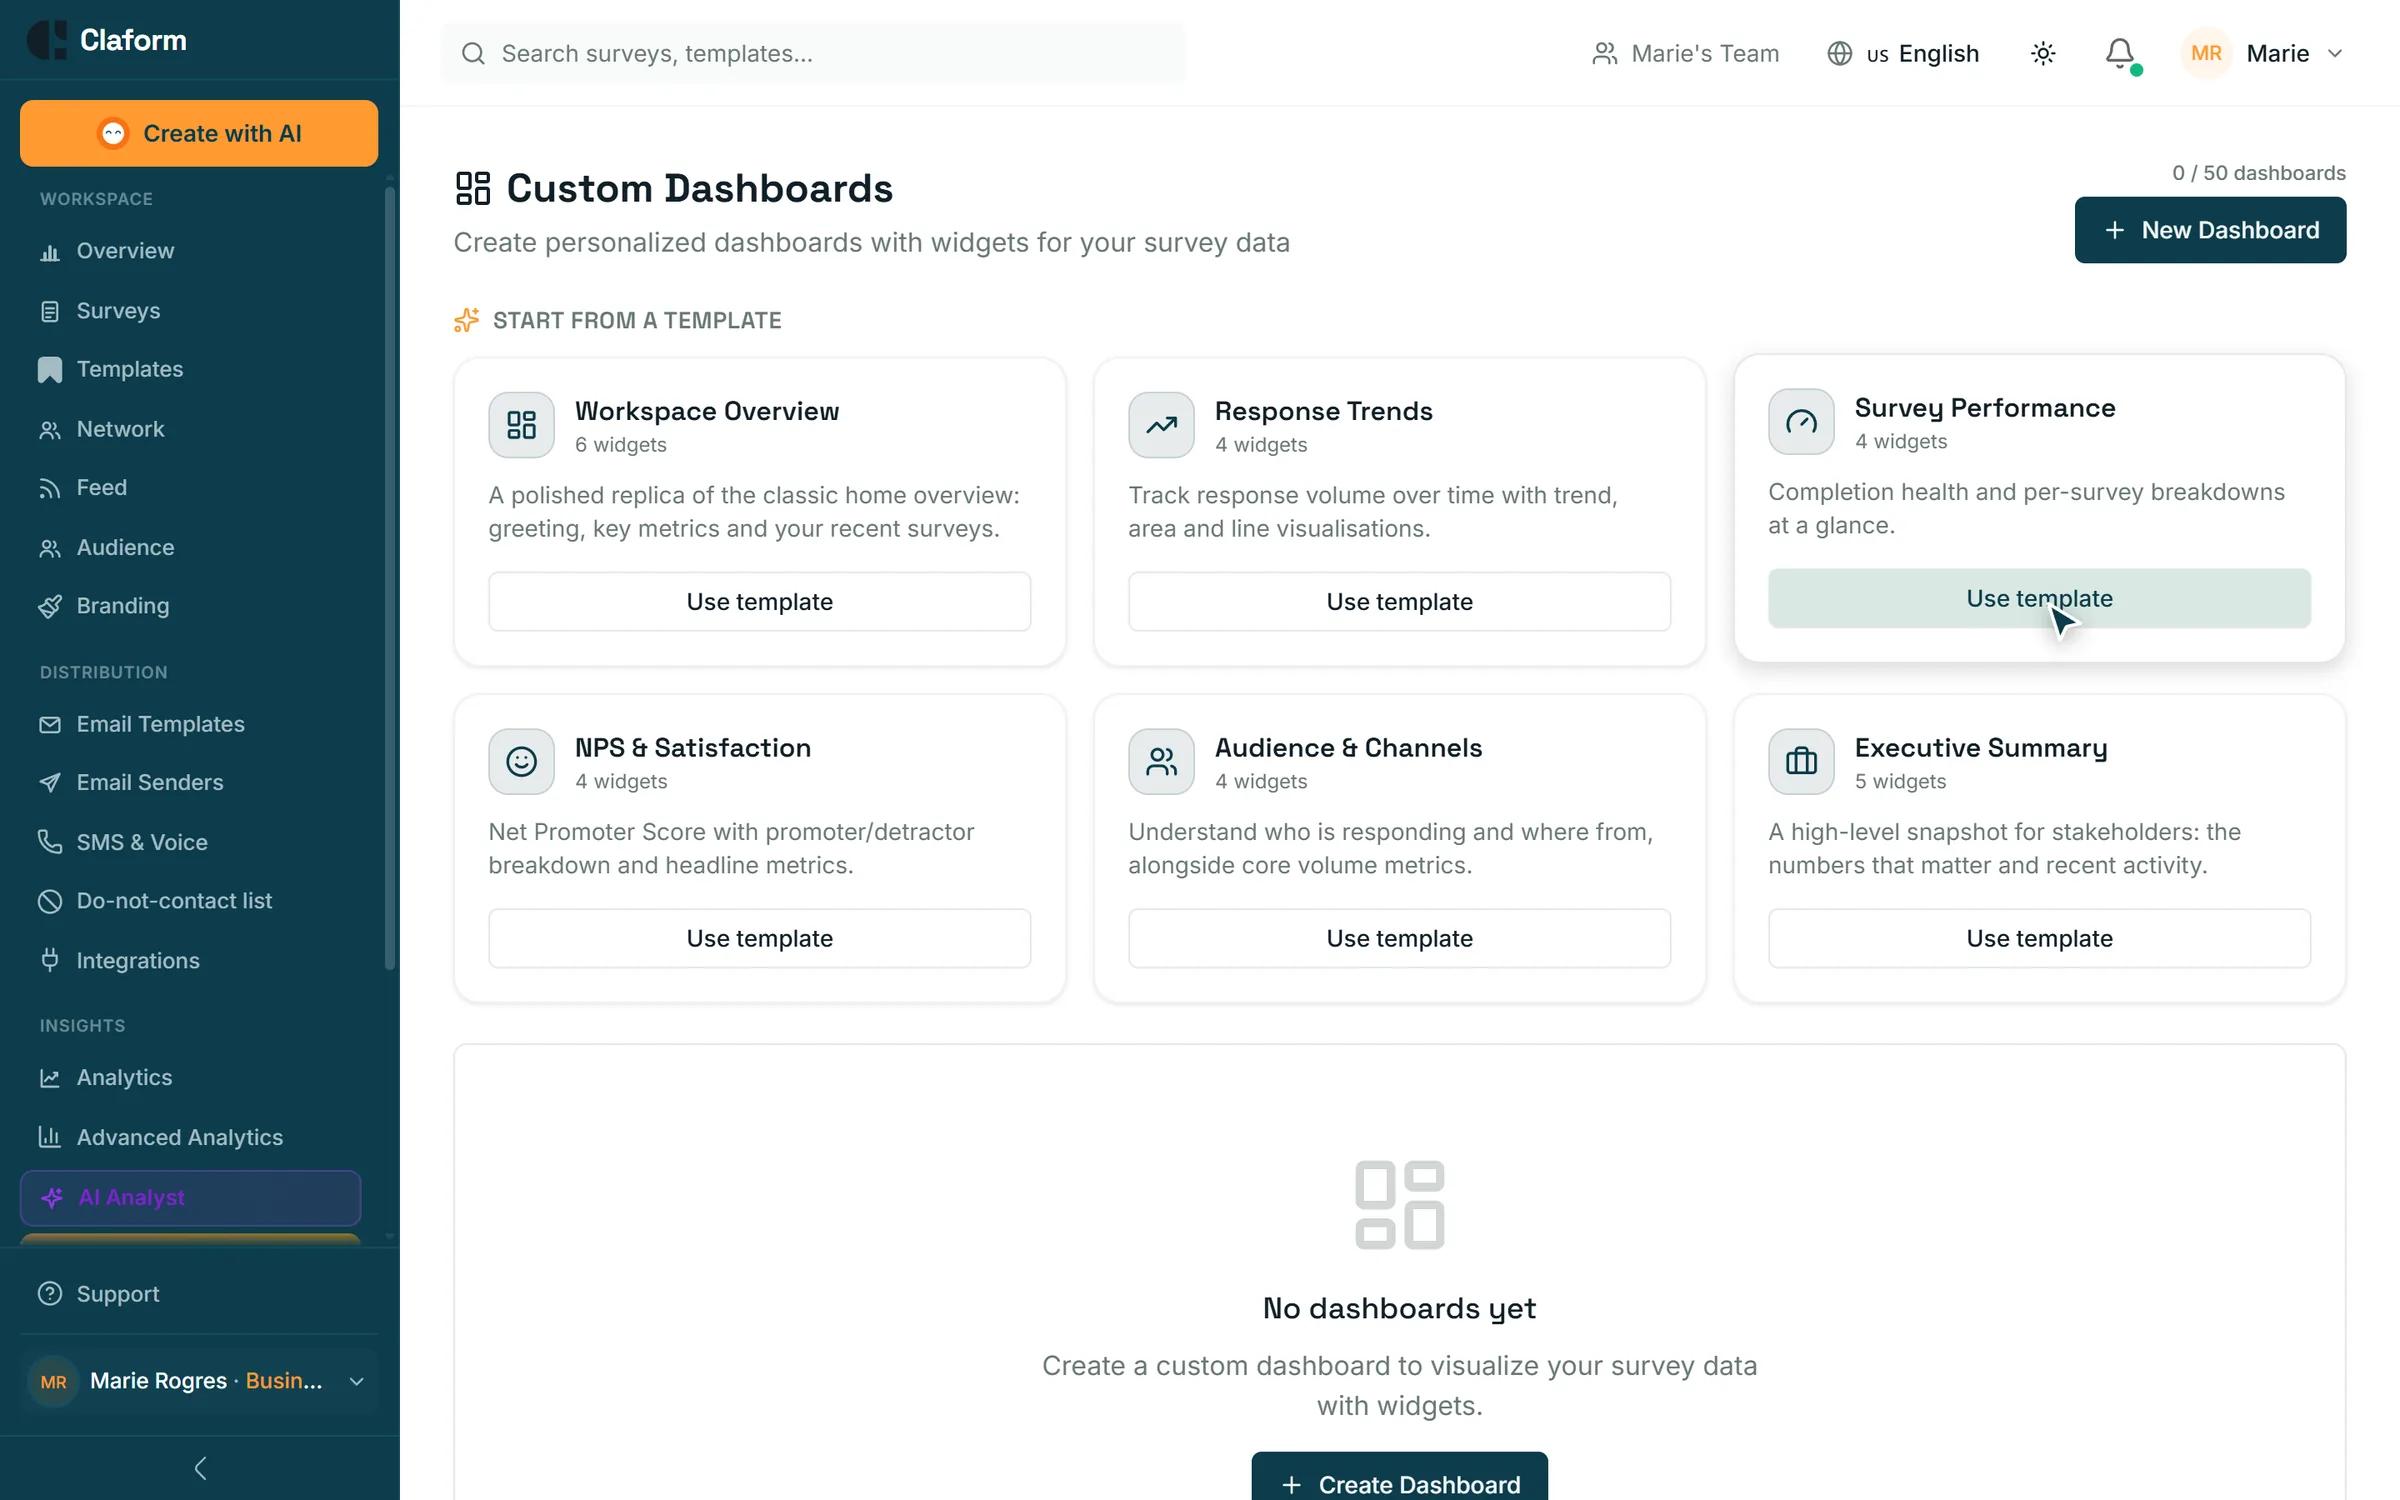Click the MR avatar in top bar
This screenshot has width=2400, height=1500.
[2206, 53]
